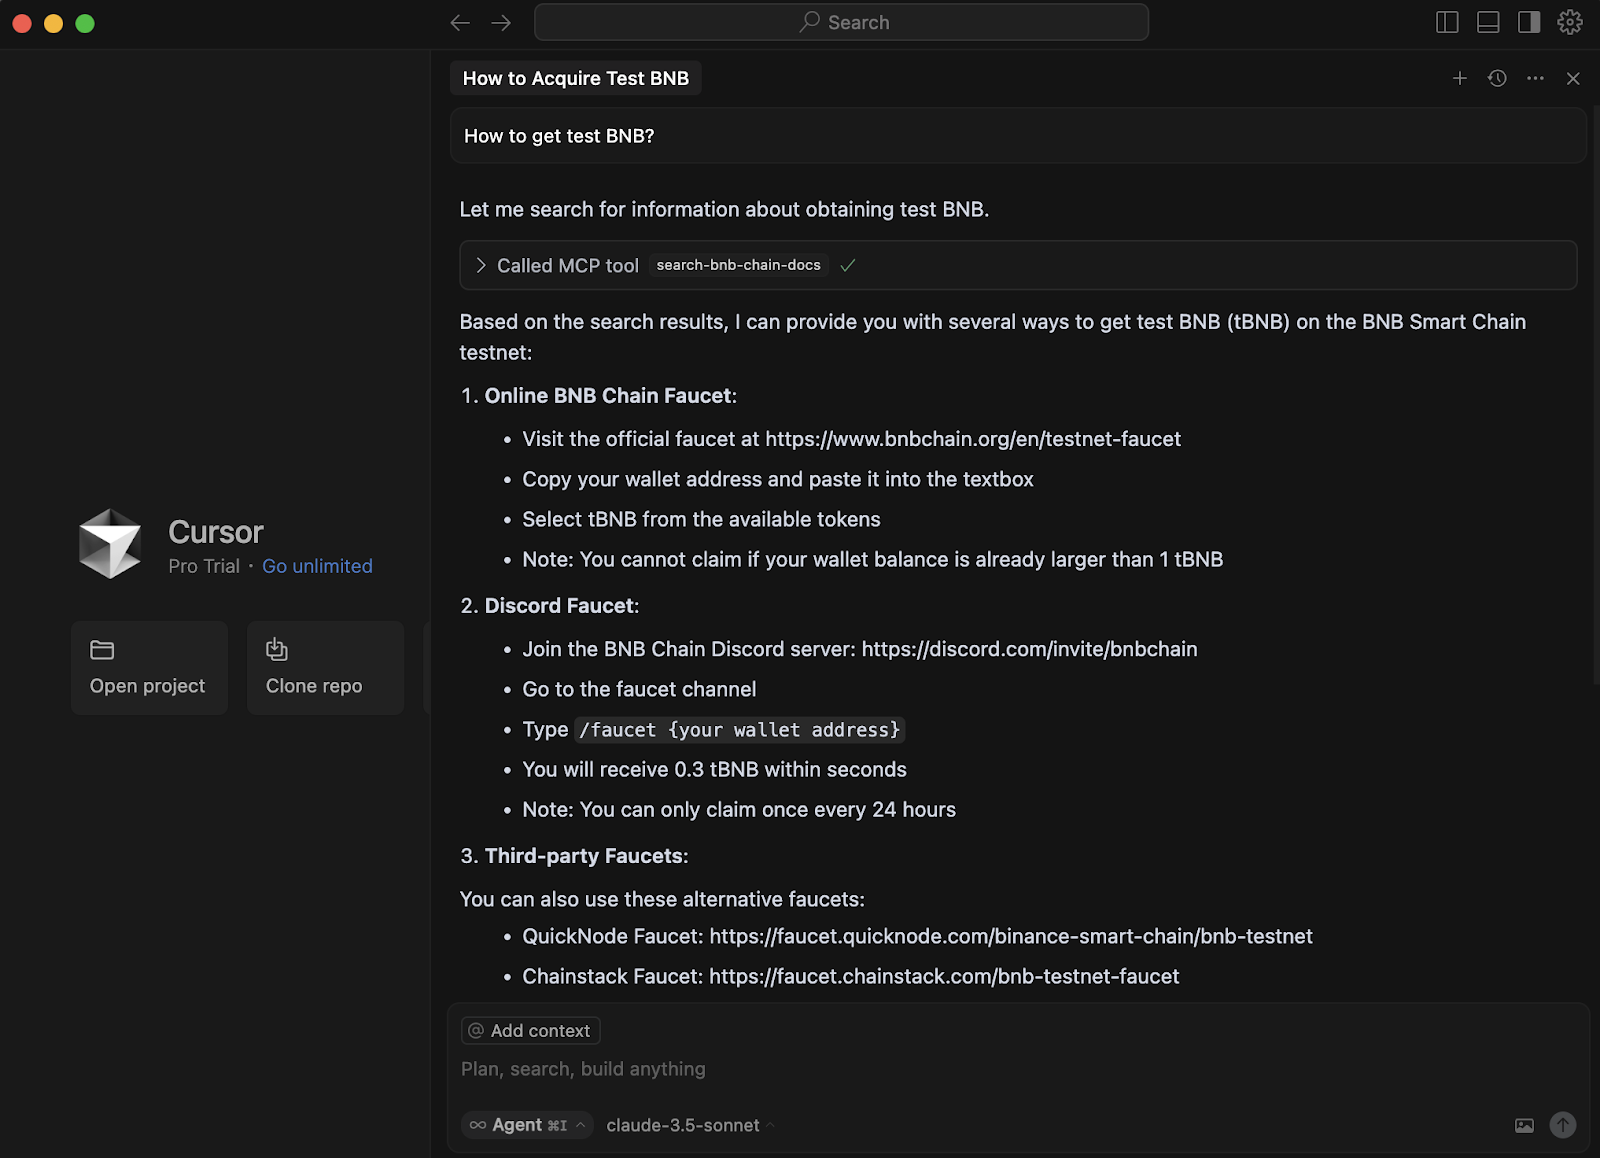
Task: Select the How to Acquire Test BNB tab
Action: point(576,78)
